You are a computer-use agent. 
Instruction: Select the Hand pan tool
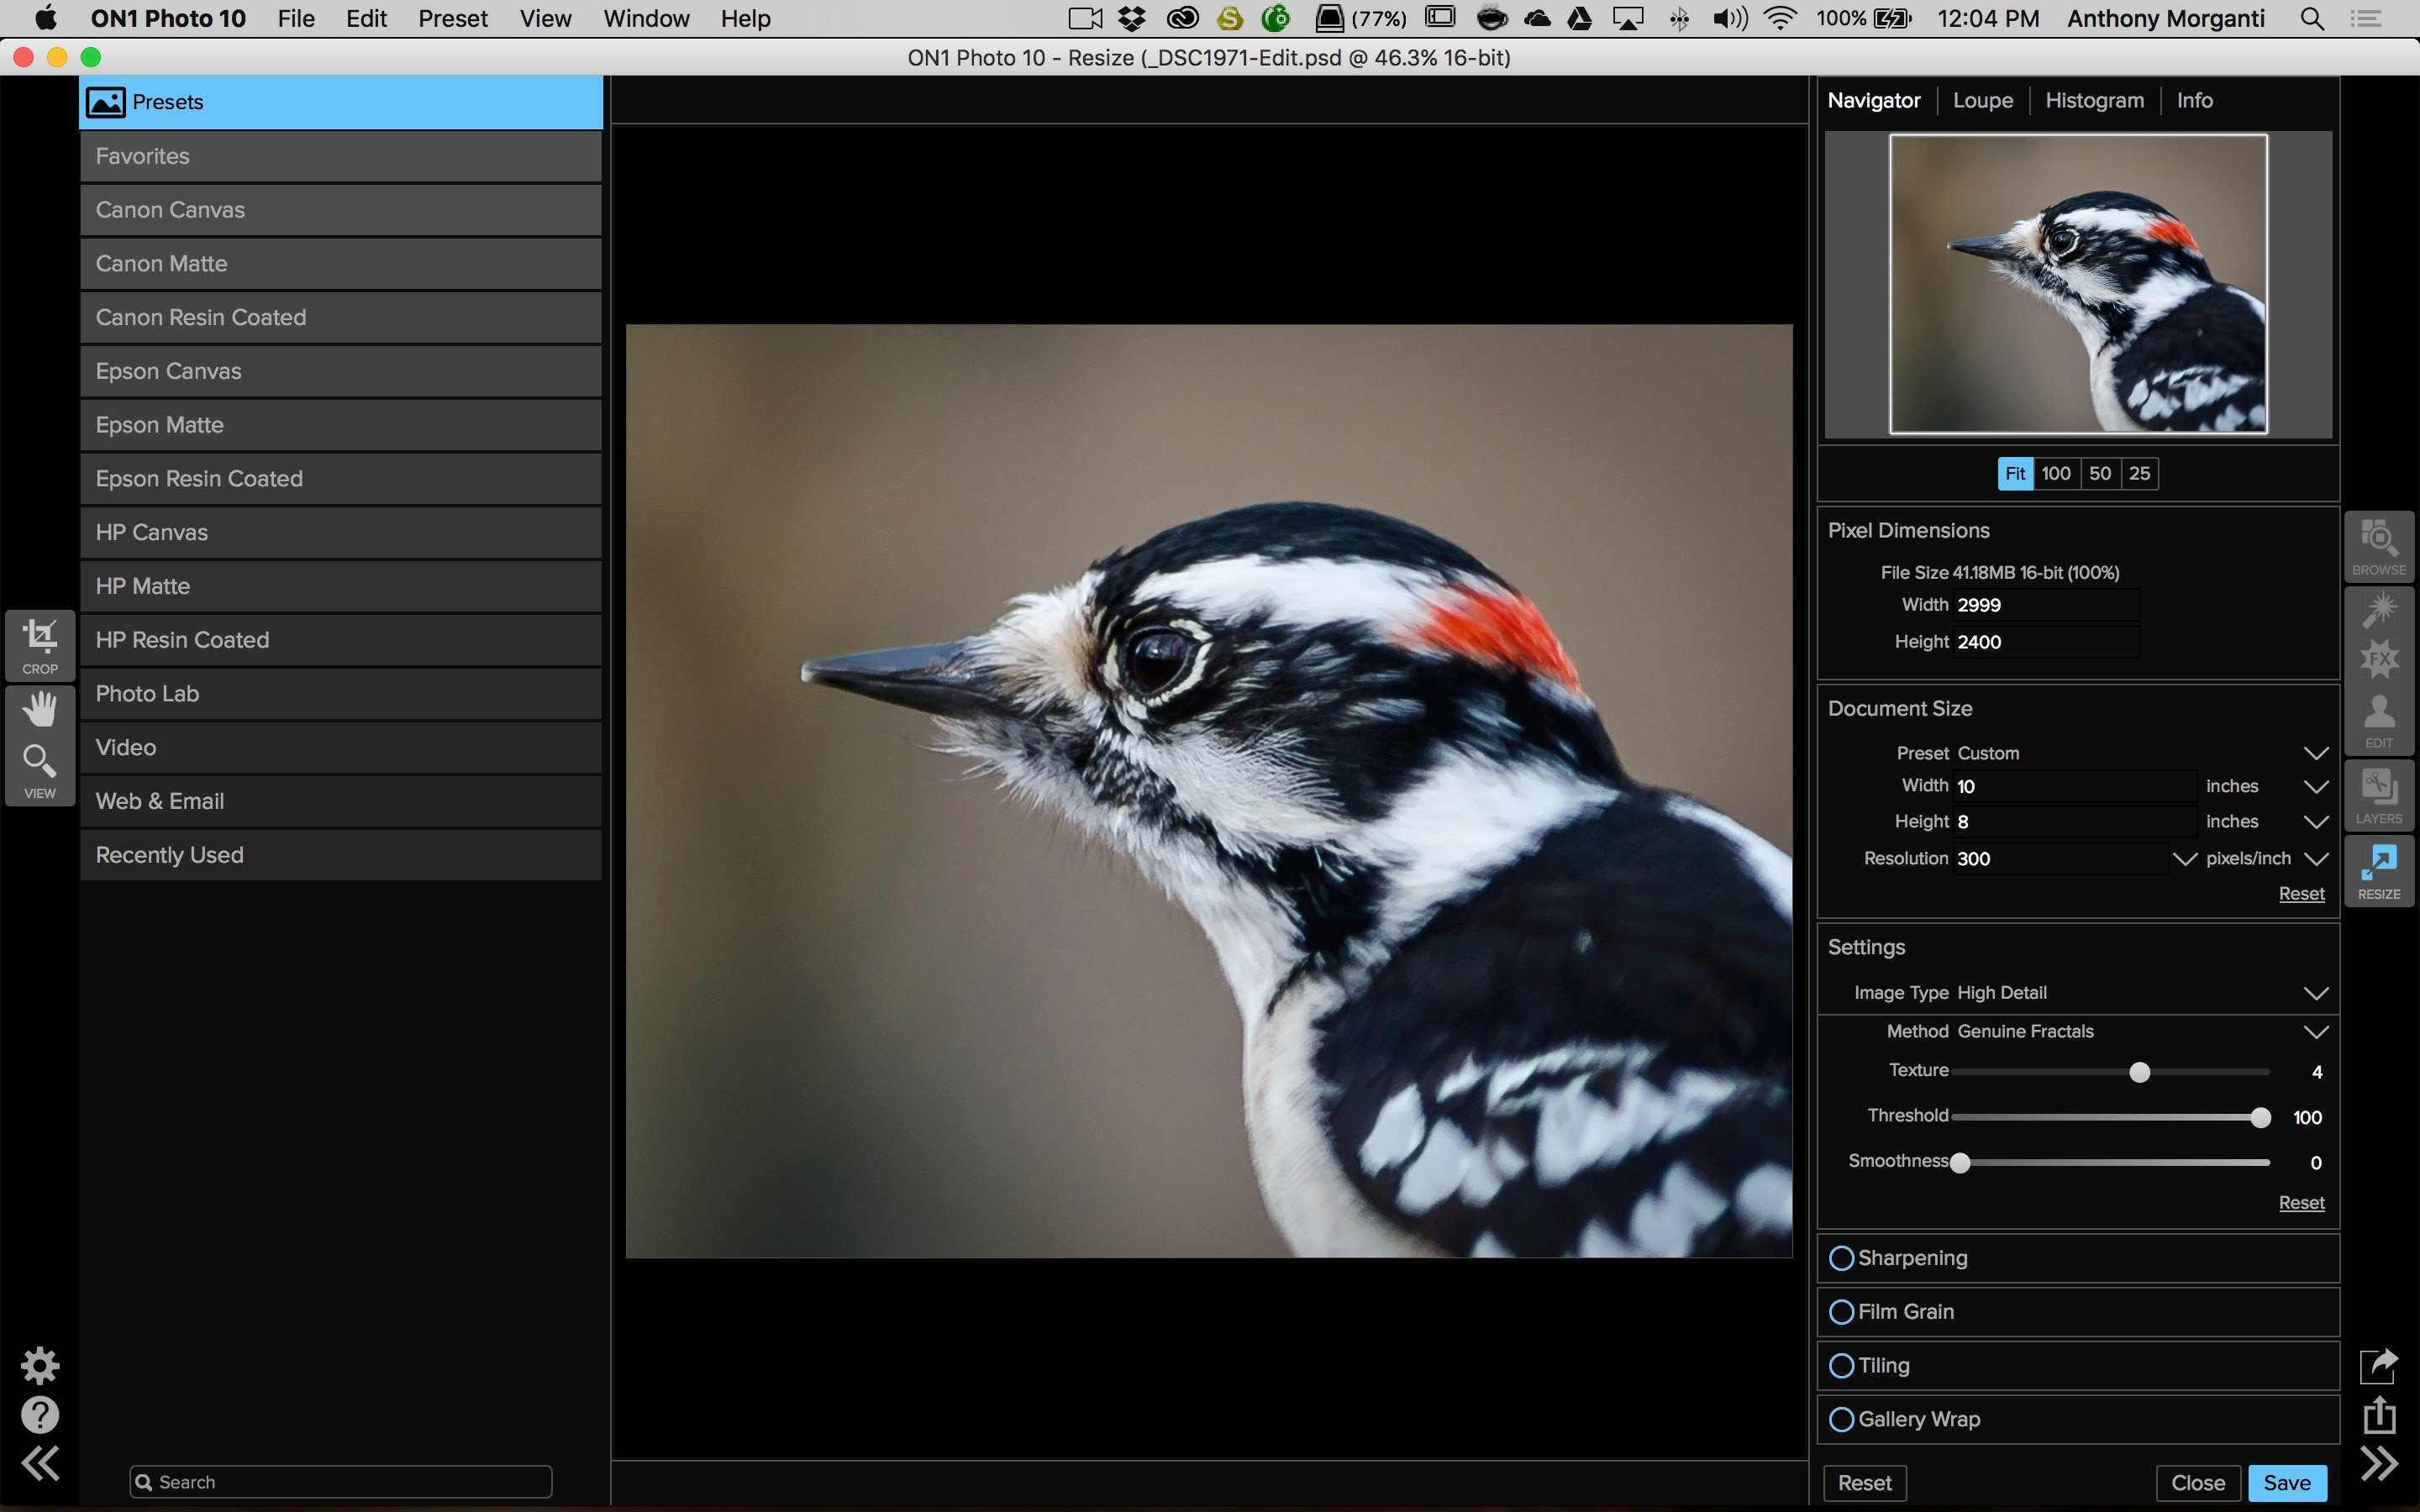pos(40,709)
